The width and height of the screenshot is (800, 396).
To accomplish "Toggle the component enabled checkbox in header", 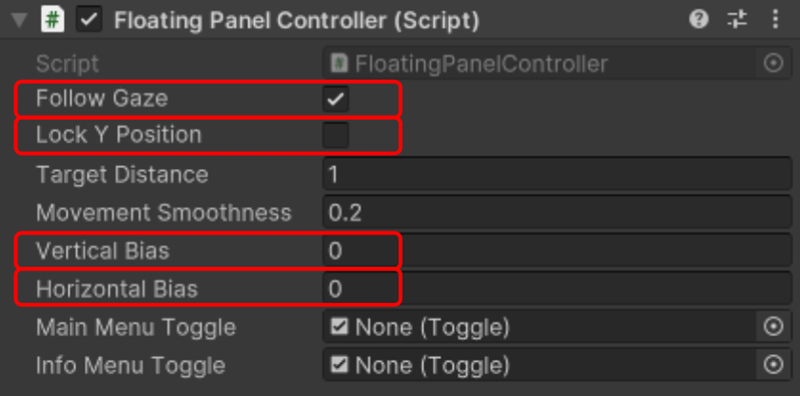I will [x=89, y=20].
